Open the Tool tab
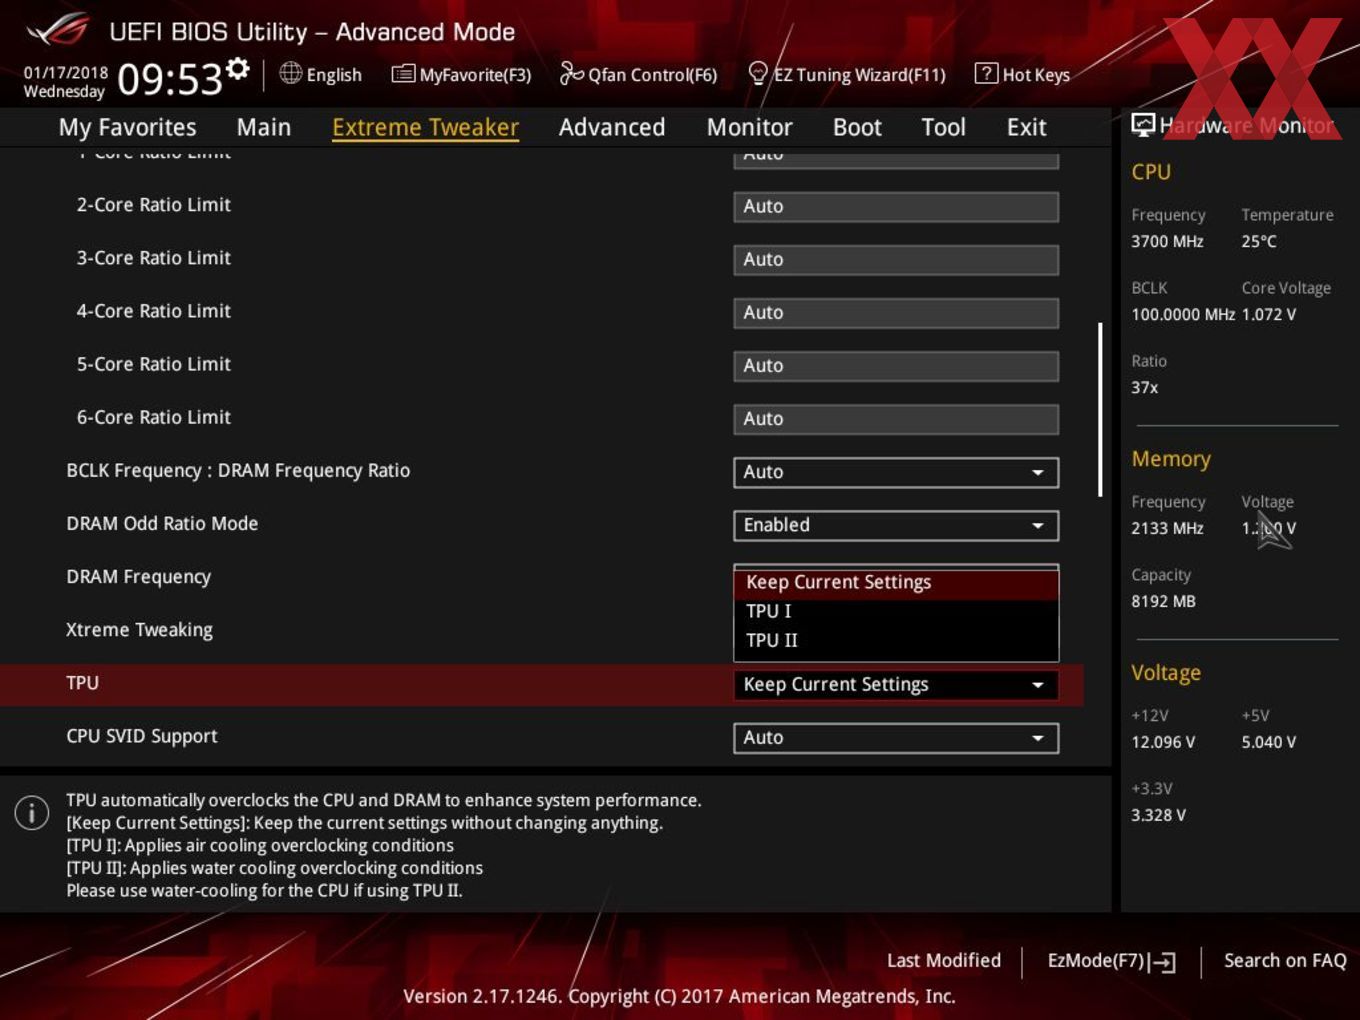 pyautogui.click(x=943, y=127)
